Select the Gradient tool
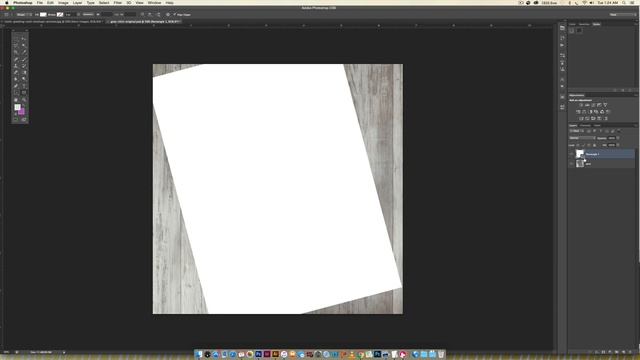 24,72
